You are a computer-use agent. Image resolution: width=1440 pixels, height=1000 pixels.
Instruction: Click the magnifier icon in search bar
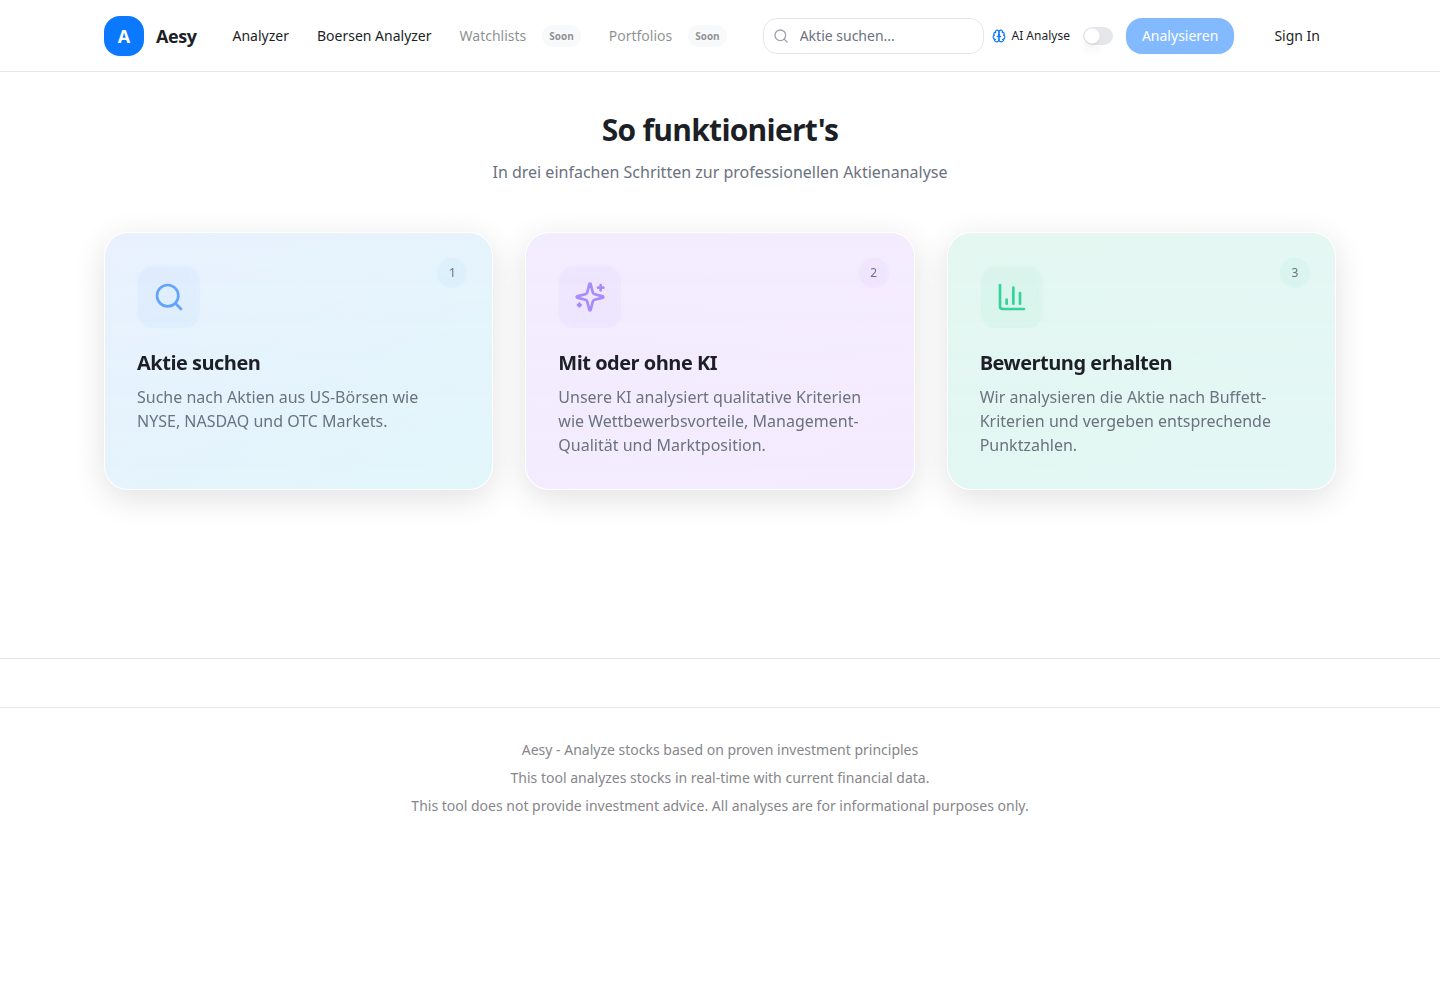click(781, 36)
